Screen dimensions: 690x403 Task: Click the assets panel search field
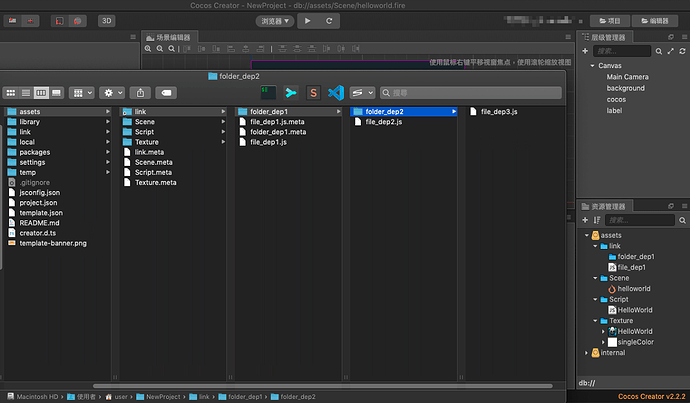[639, 220]
